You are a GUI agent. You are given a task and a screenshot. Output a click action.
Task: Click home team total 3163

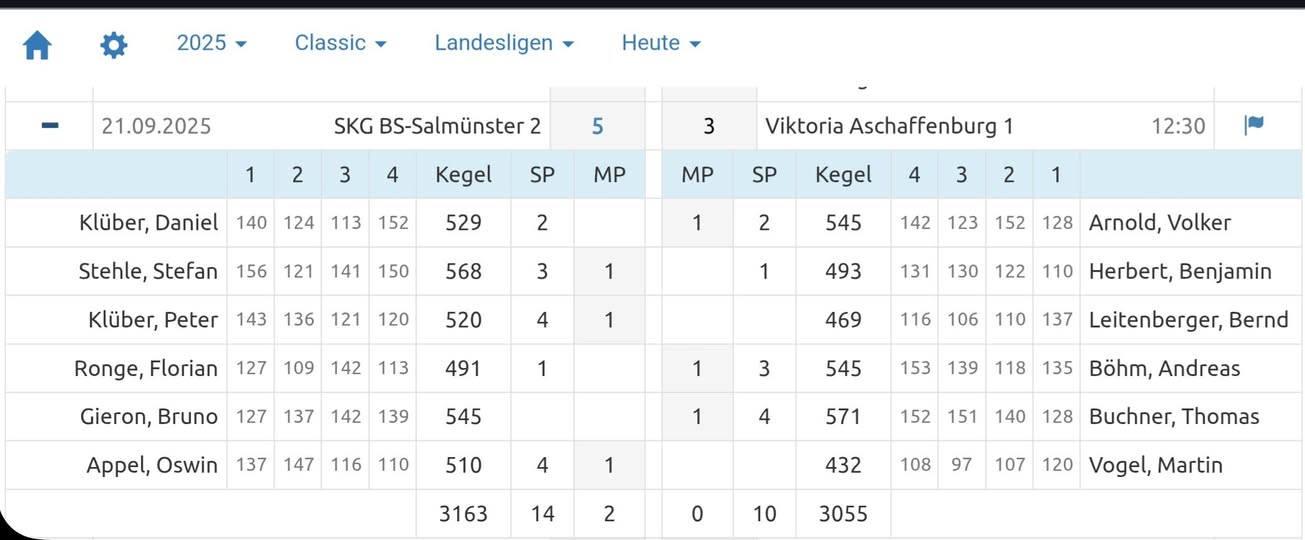[463, 514]
